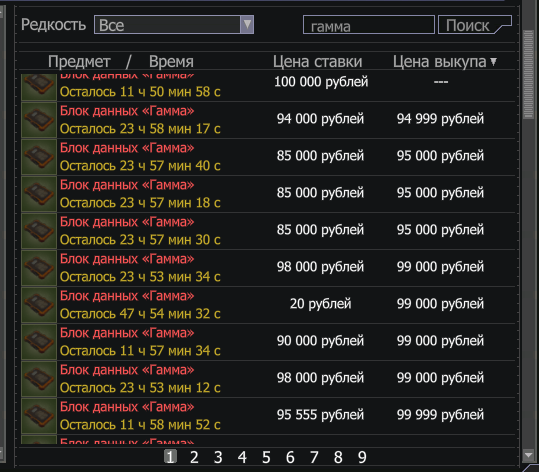Click the Редкость dropdown arrow button
This screenshot has height=472, width=539.
[x=247, y=24]
